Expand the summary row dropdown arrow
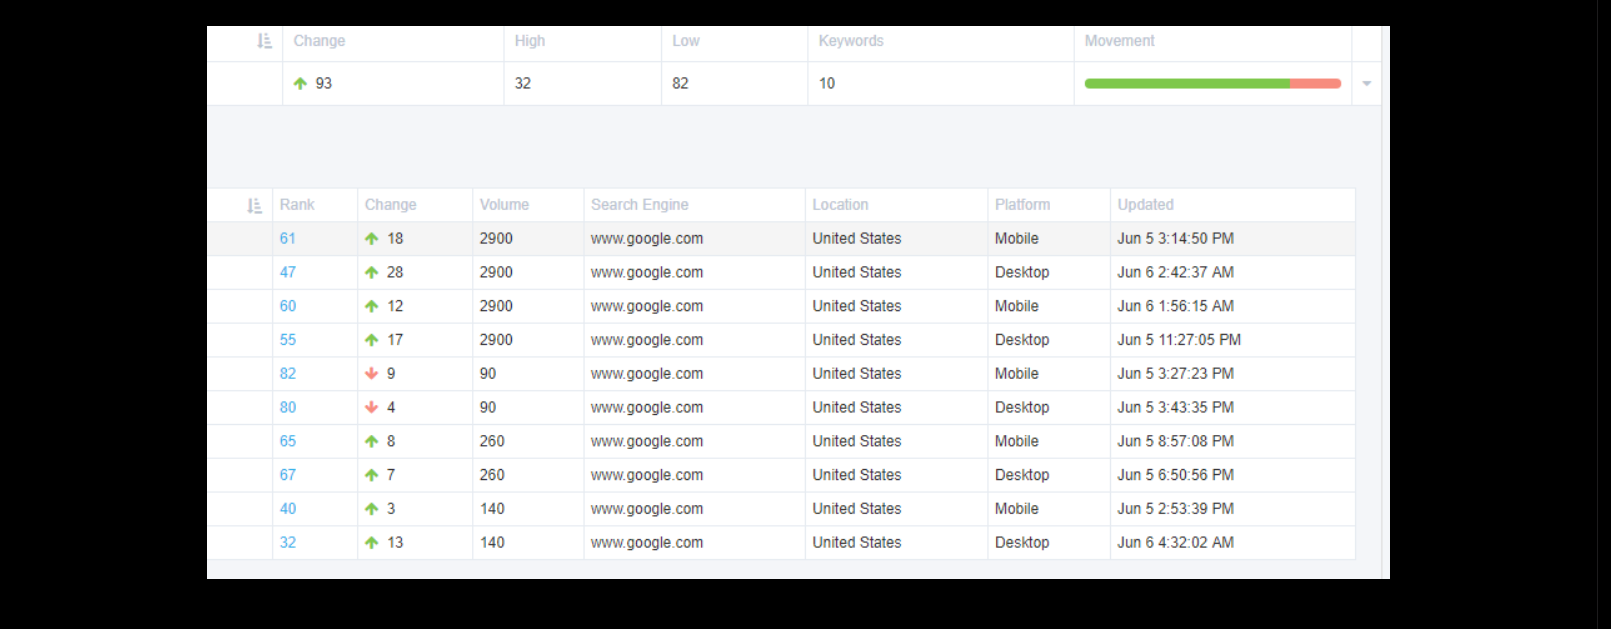 coord(1366,84)
